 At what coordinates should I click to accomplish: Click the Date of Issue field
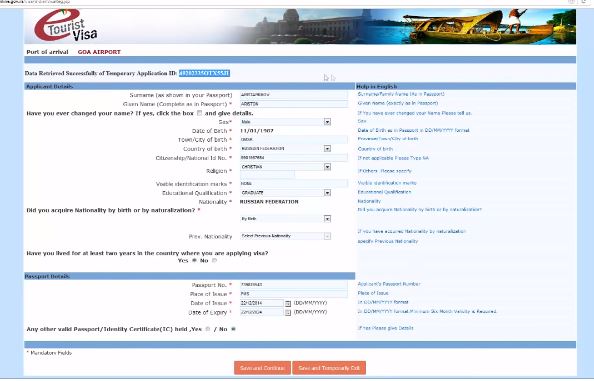point(261,303)
